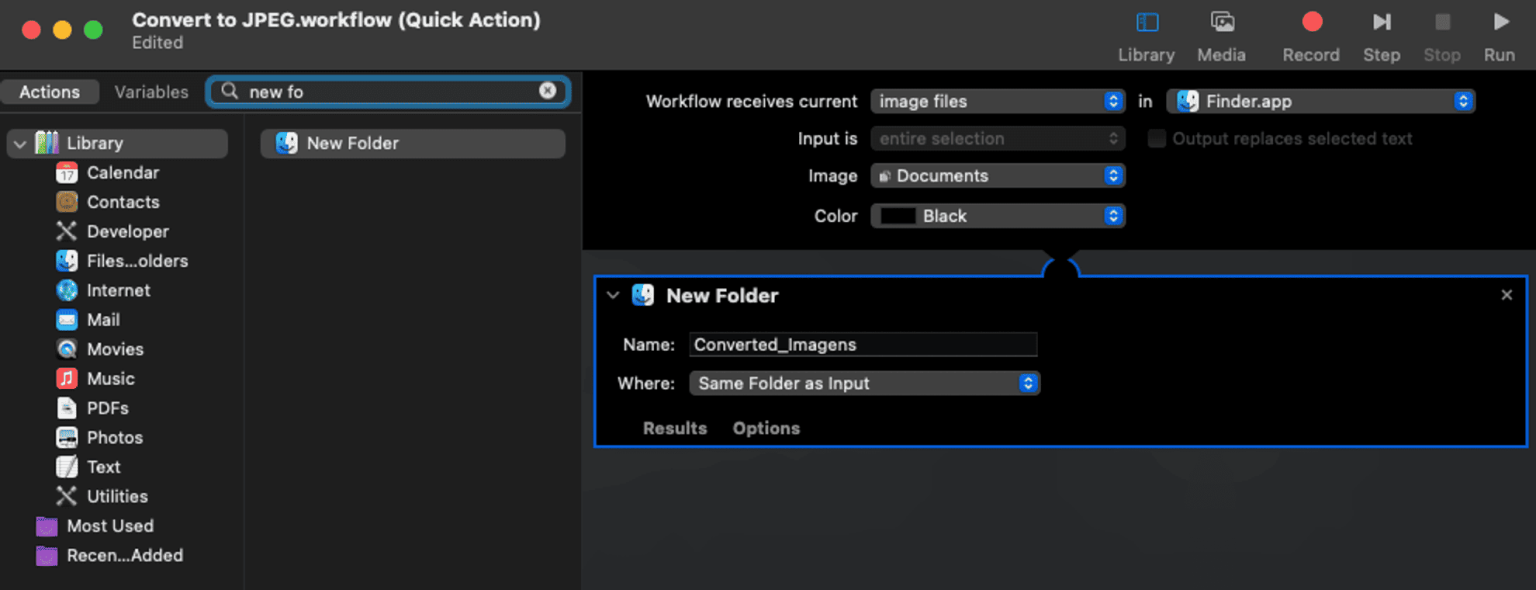
Task: Switch to the Actions tab
Action: [x=50, y=92]
